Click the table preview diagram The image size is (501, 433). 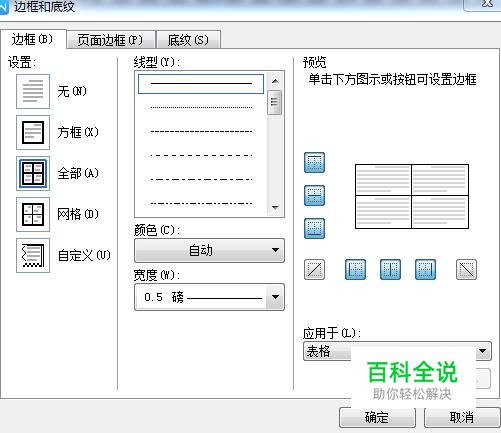412,196
